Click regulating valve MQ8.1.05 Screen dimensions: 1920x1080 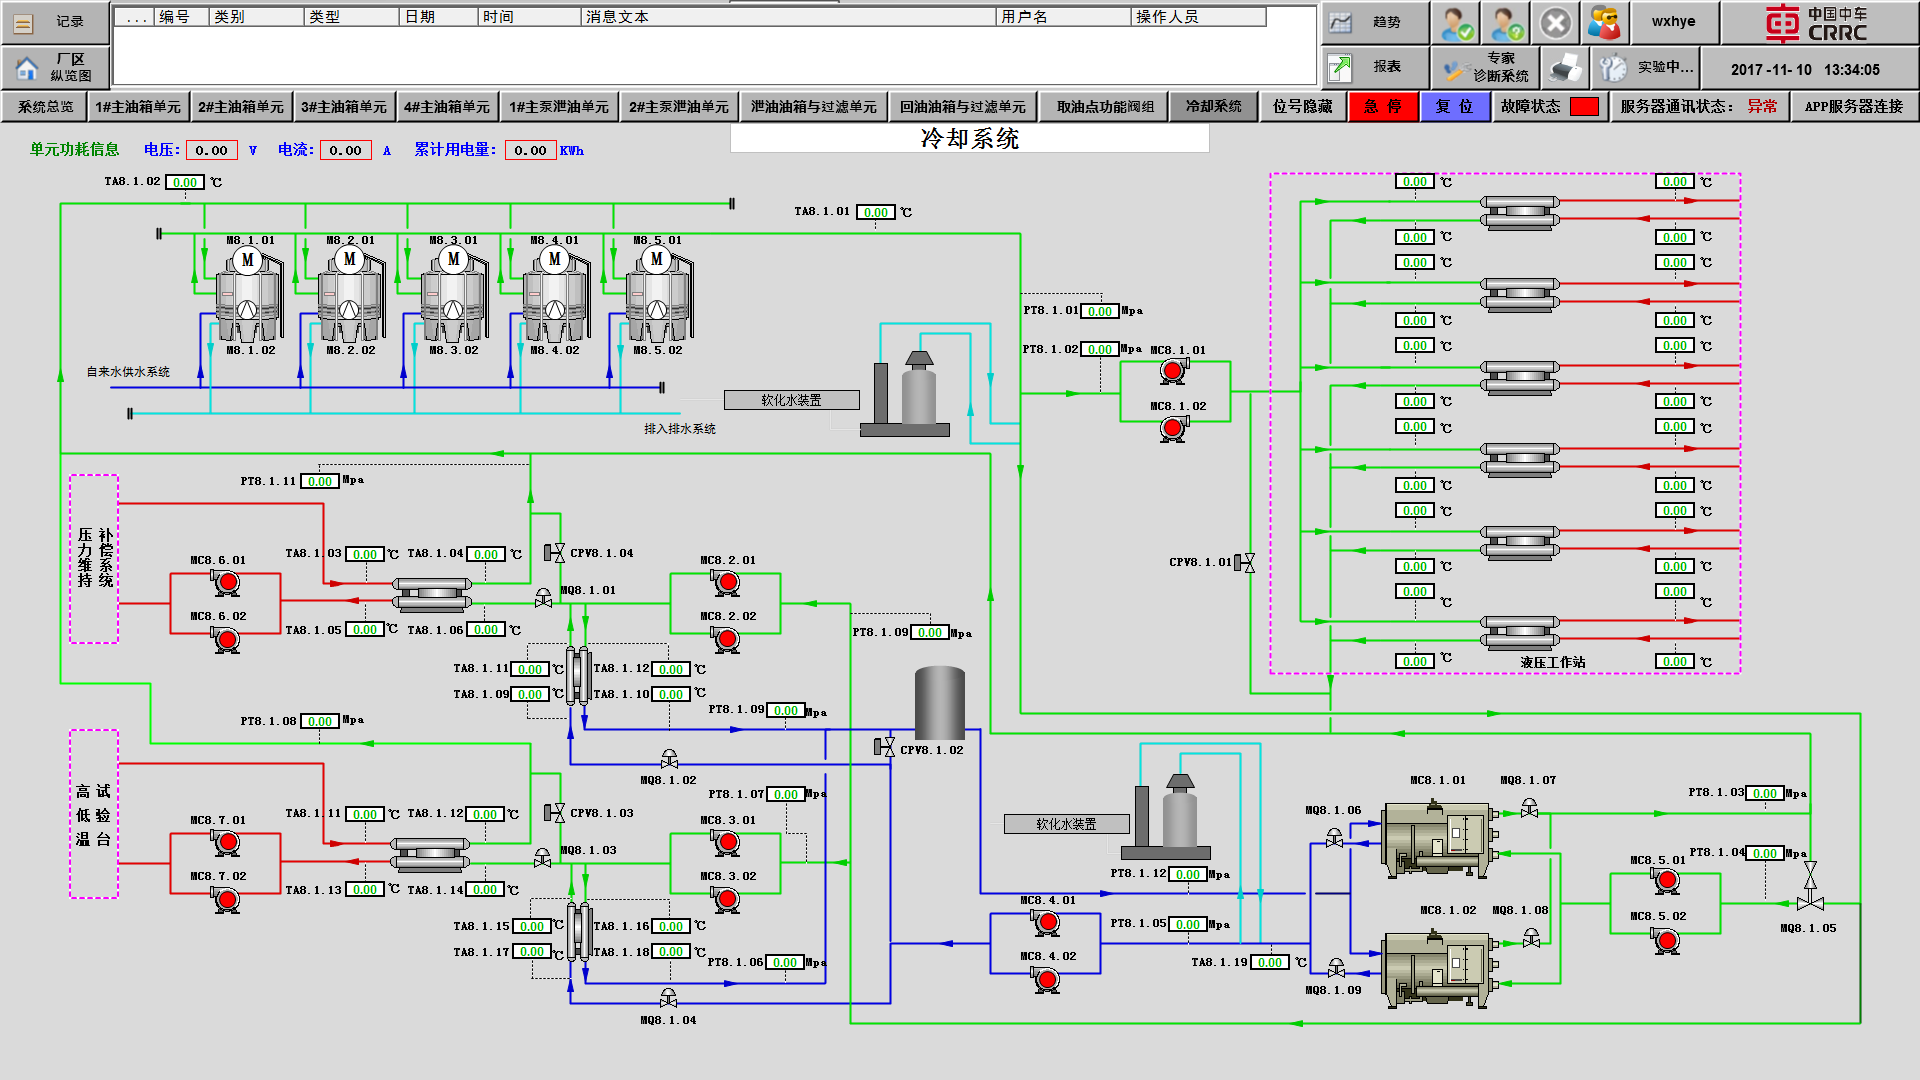tap(1810, 885)
